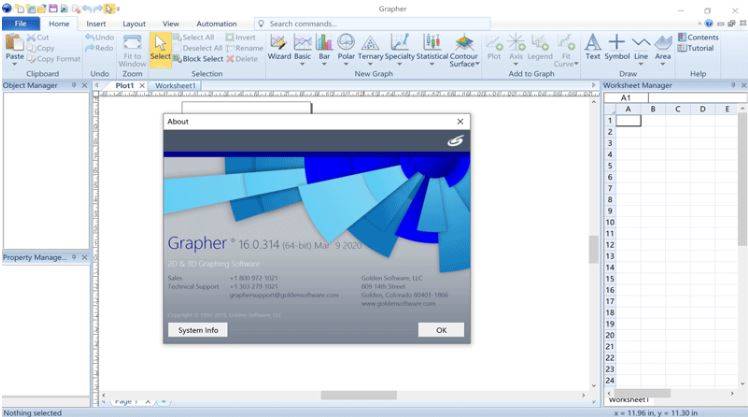Click the Add Axis icon

516,43
